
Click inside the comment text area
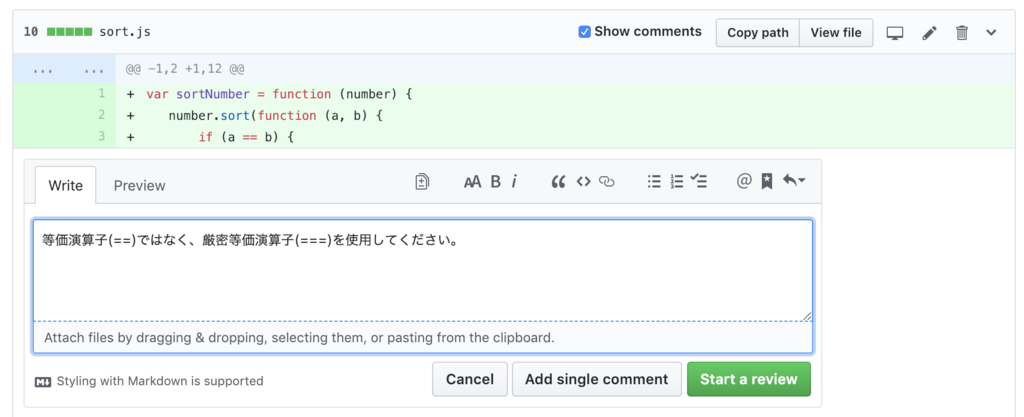pos(422,270)
